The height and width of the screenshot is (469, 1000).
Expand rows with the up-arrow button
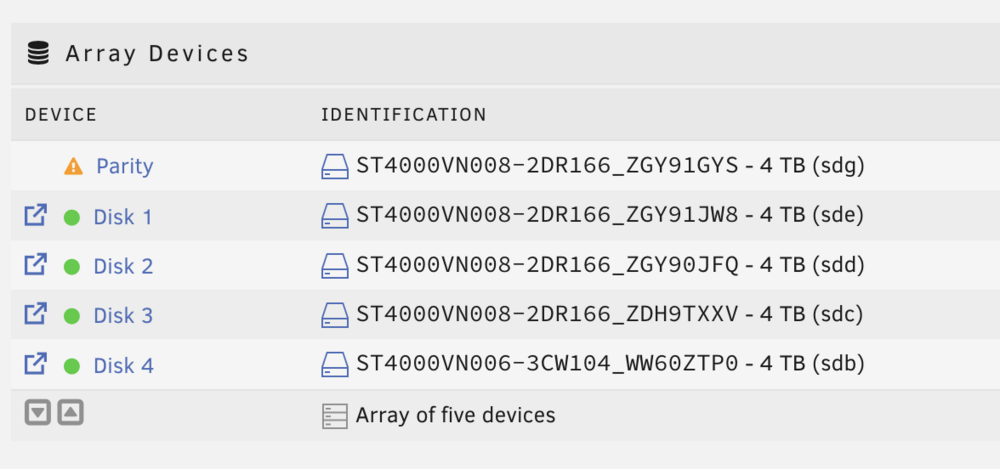70,413
